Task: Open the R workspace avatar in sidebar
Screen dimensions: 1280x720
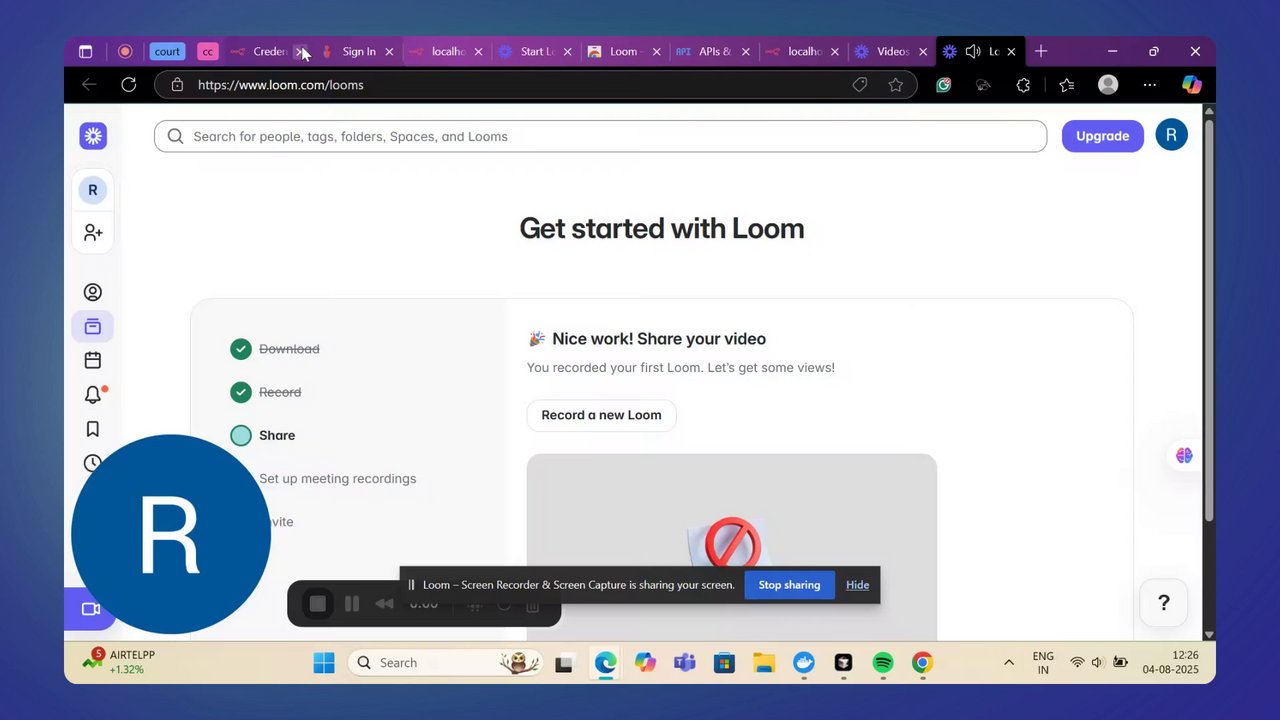Action: pos(93,190)
